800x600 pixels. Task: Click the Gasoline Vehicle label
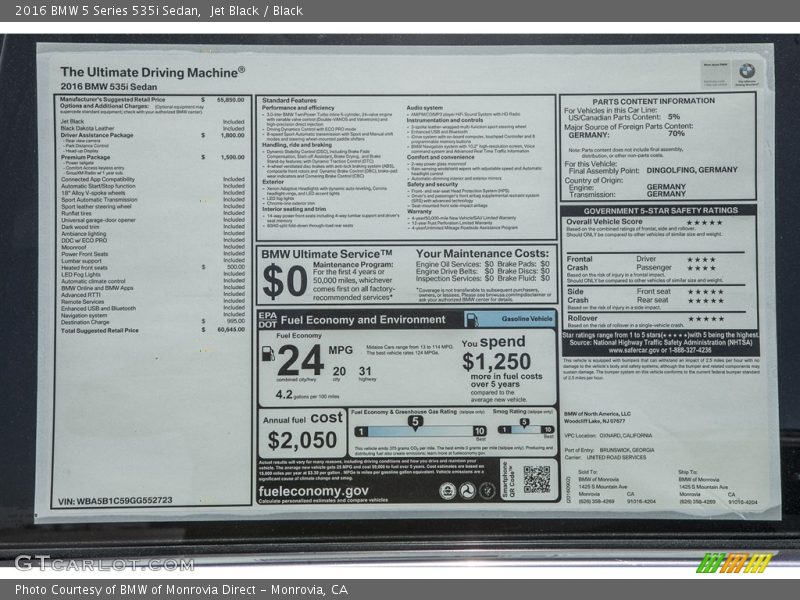(x=525, y=319)
